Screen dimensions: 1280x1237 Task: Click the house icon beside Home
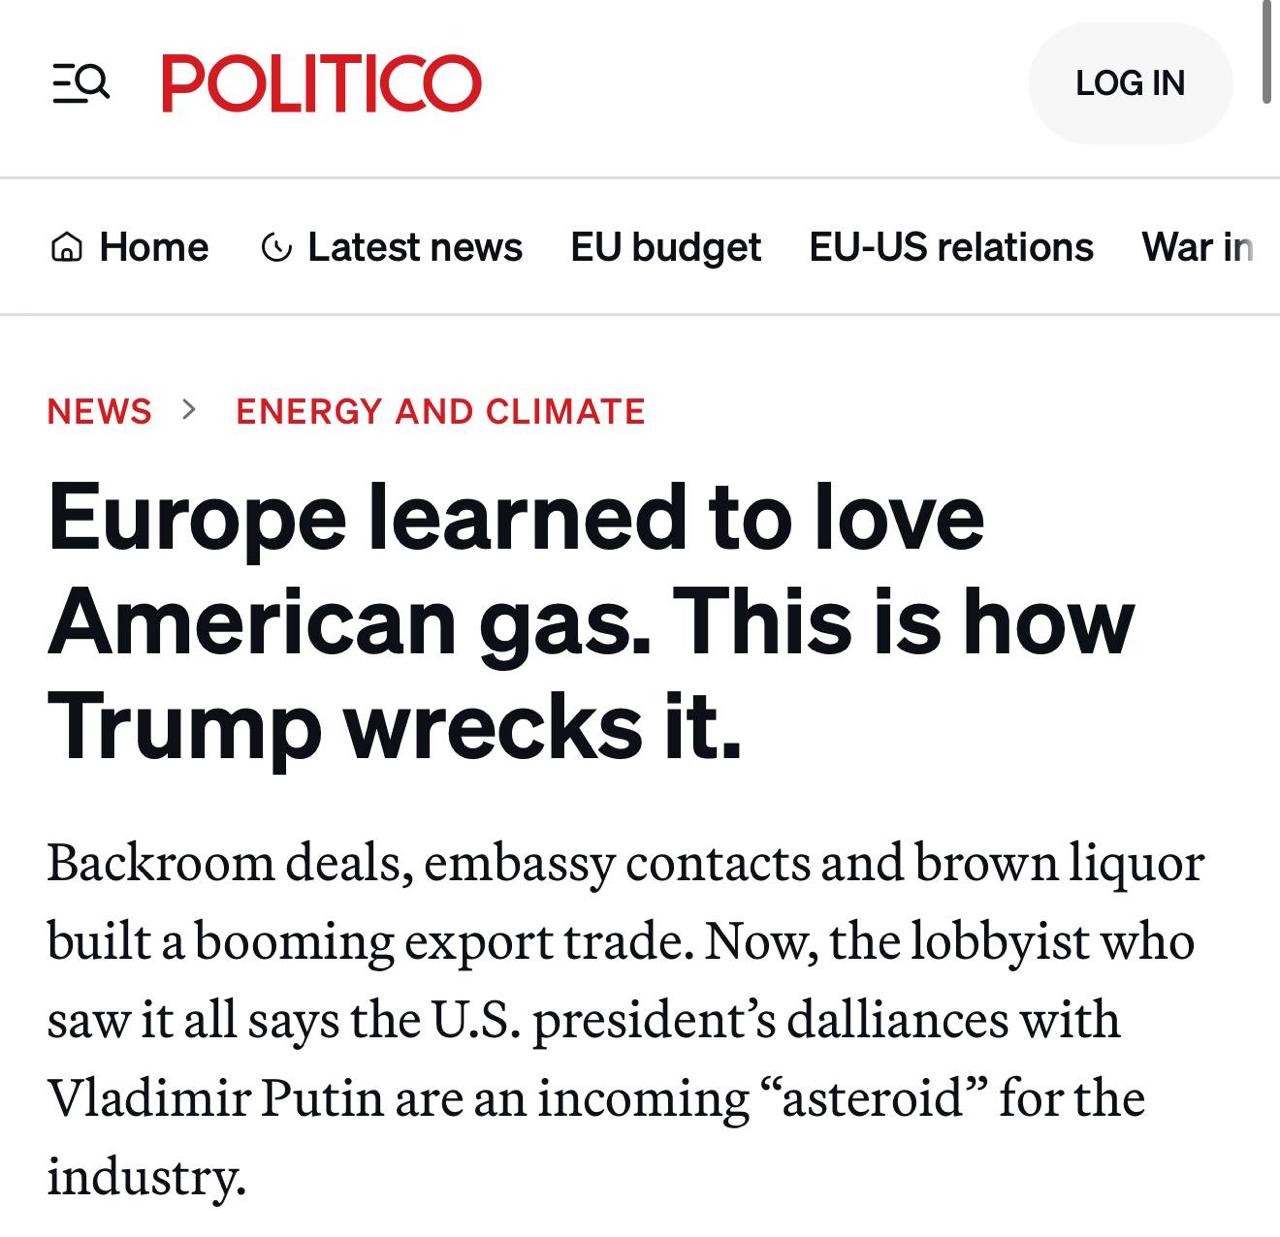click(x=66, y=247)
